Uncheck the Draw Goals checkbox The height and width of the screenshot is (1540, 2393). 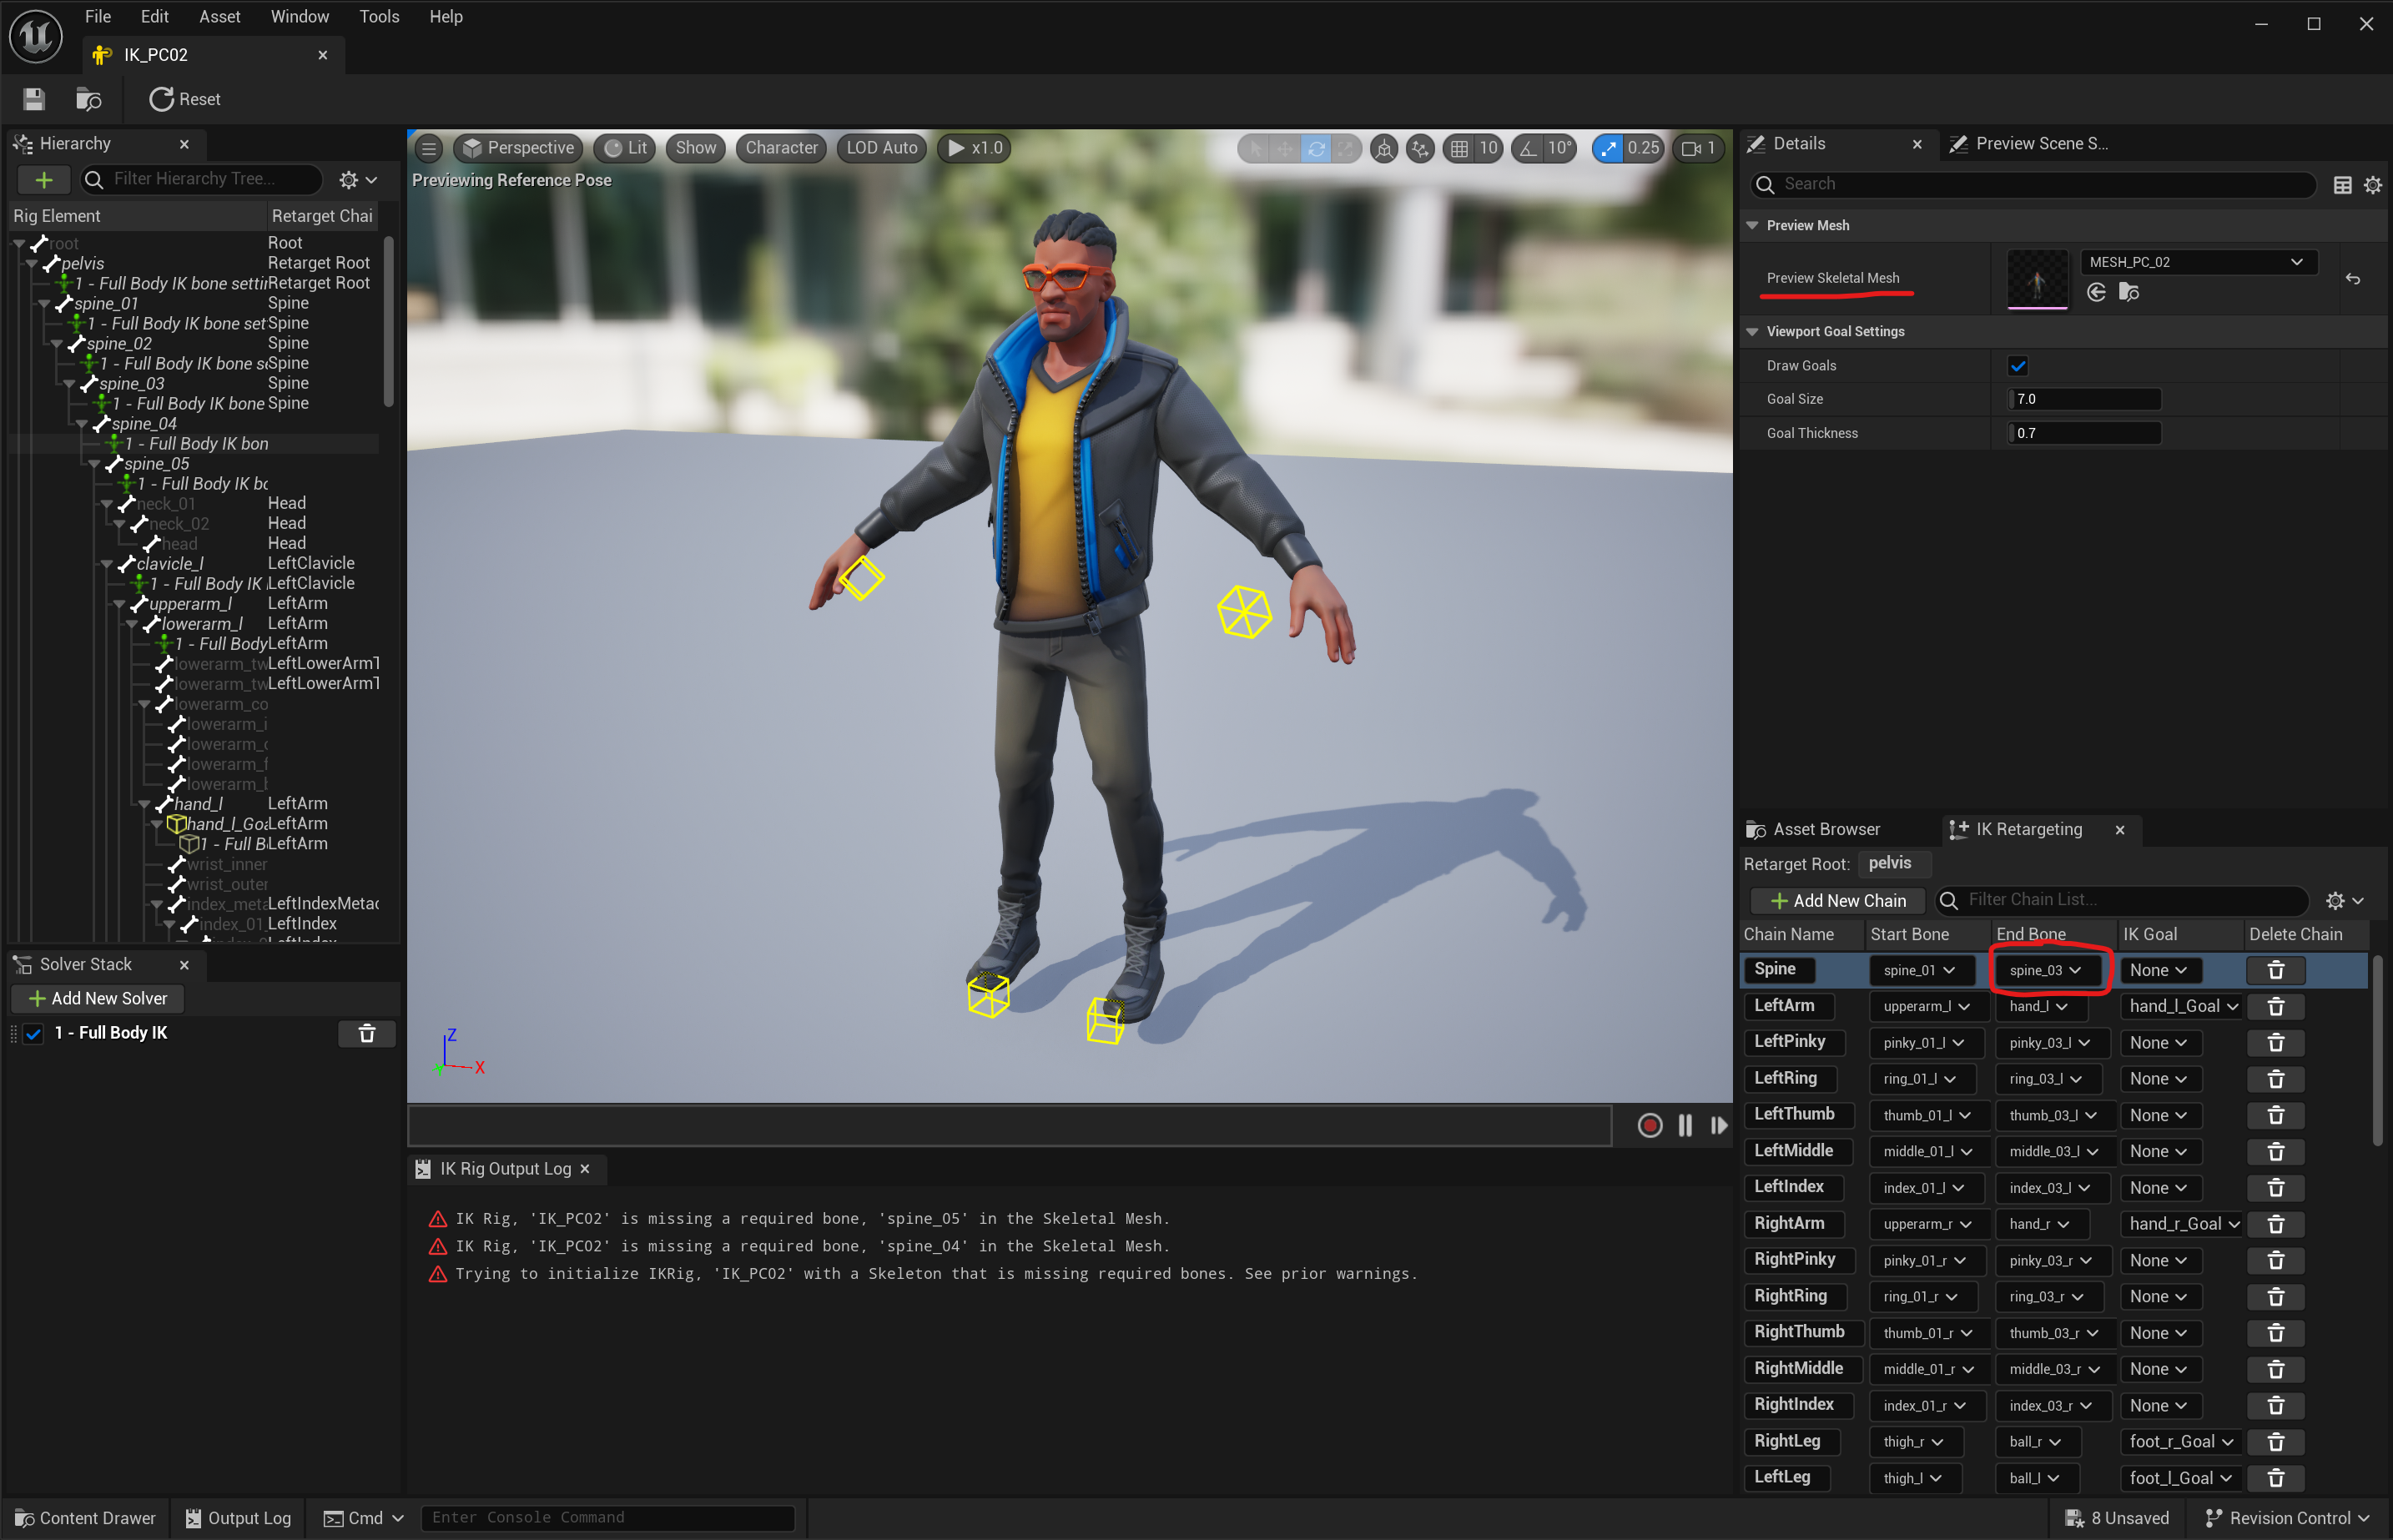pyautogui.click(x=2017, y=366)
